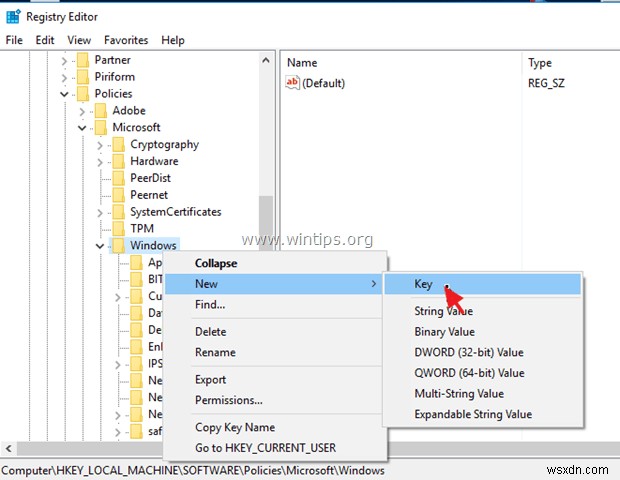Open the View menu
Image resolution: width=620 pixels, height=480 pixels.
pos(79,40)
